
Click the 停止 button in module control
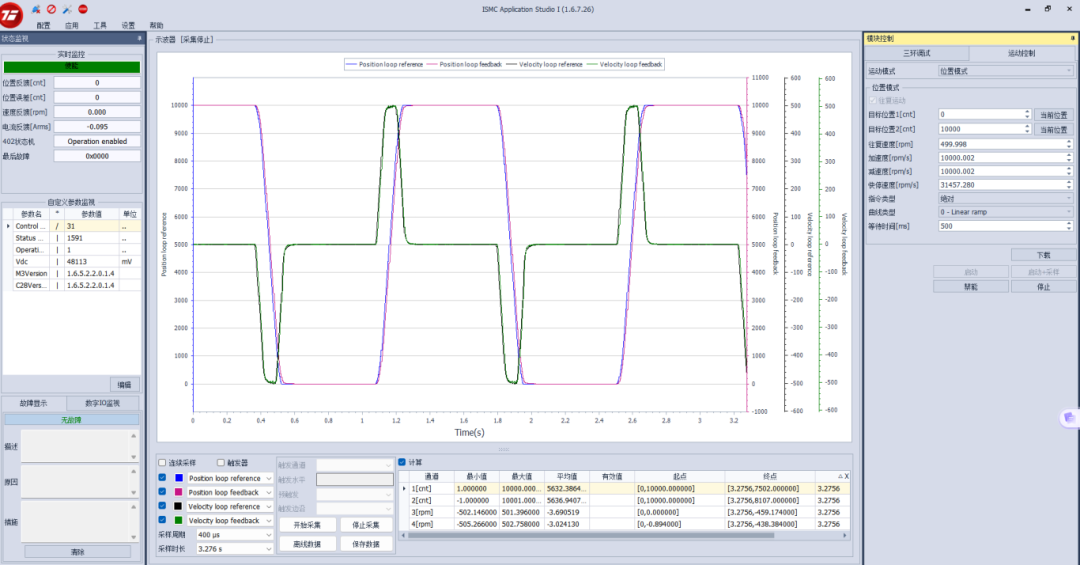pyautogui.click(x=1043, y=287)
